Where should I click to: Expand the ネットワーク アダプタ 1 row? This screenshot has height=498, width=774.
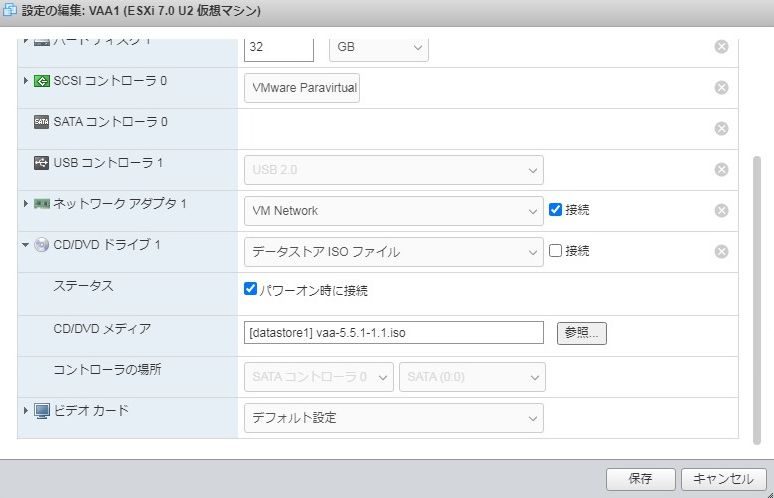[26, 203]
